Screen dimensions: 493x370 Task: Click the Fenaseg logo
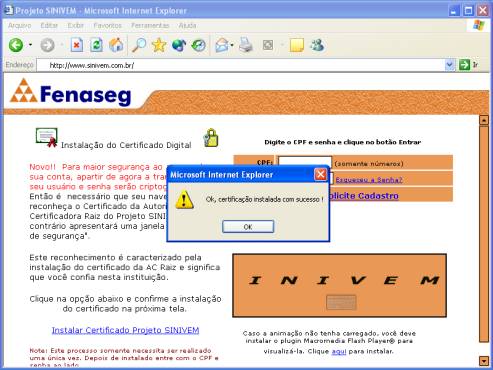coord(70,93)
